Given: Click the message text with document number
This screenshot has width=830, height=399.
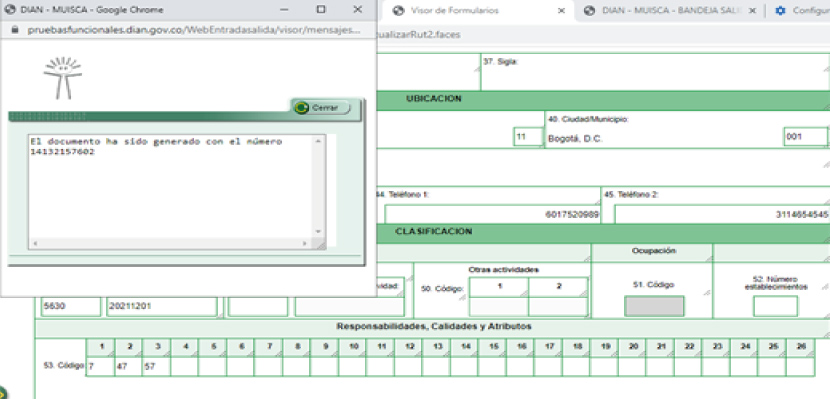Looking at the screenshot, I should [156, 147].
